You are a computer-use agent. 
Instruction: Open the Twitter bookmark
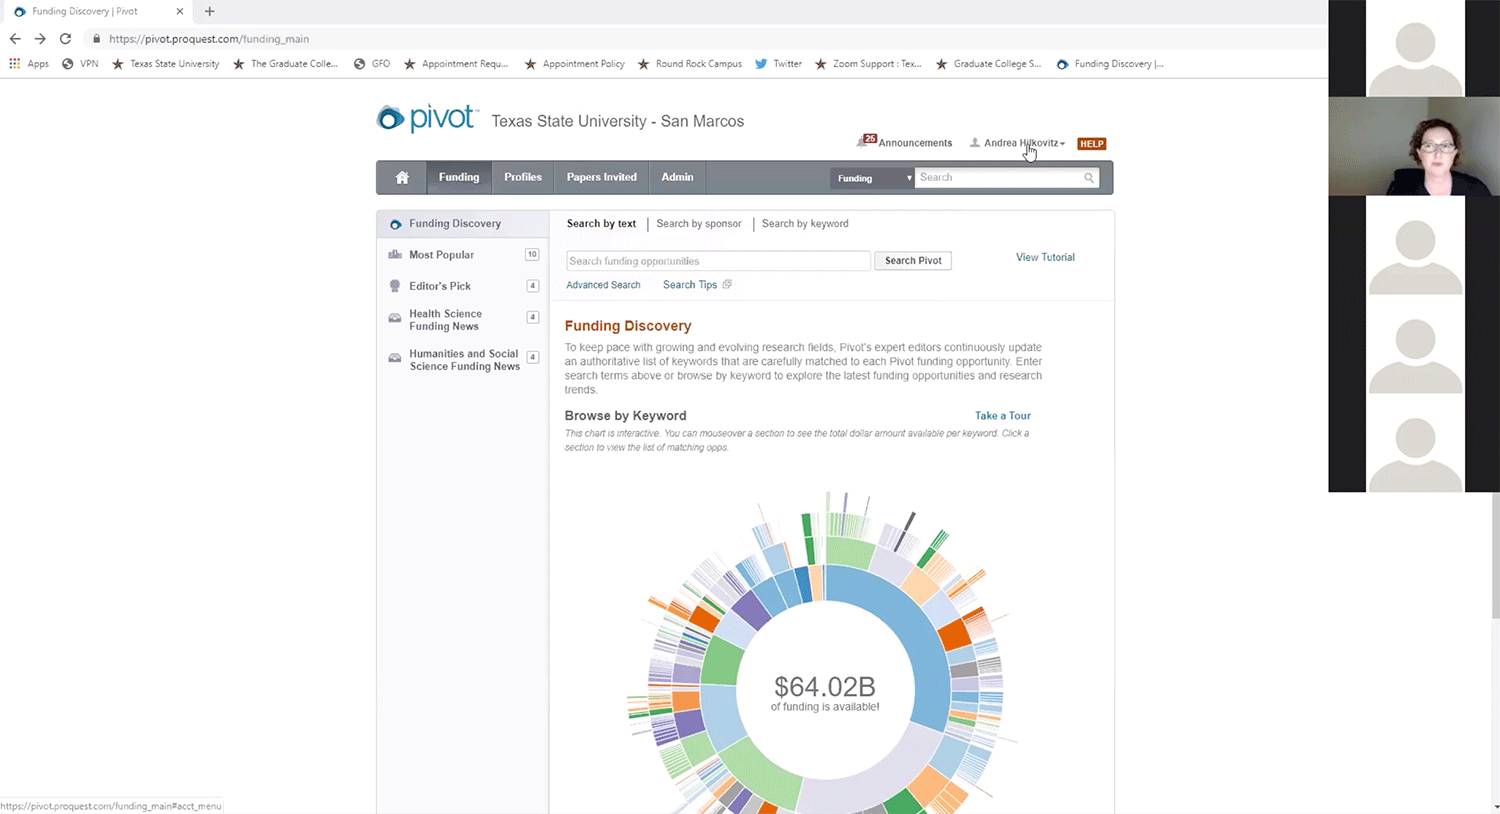pos(778,63)
